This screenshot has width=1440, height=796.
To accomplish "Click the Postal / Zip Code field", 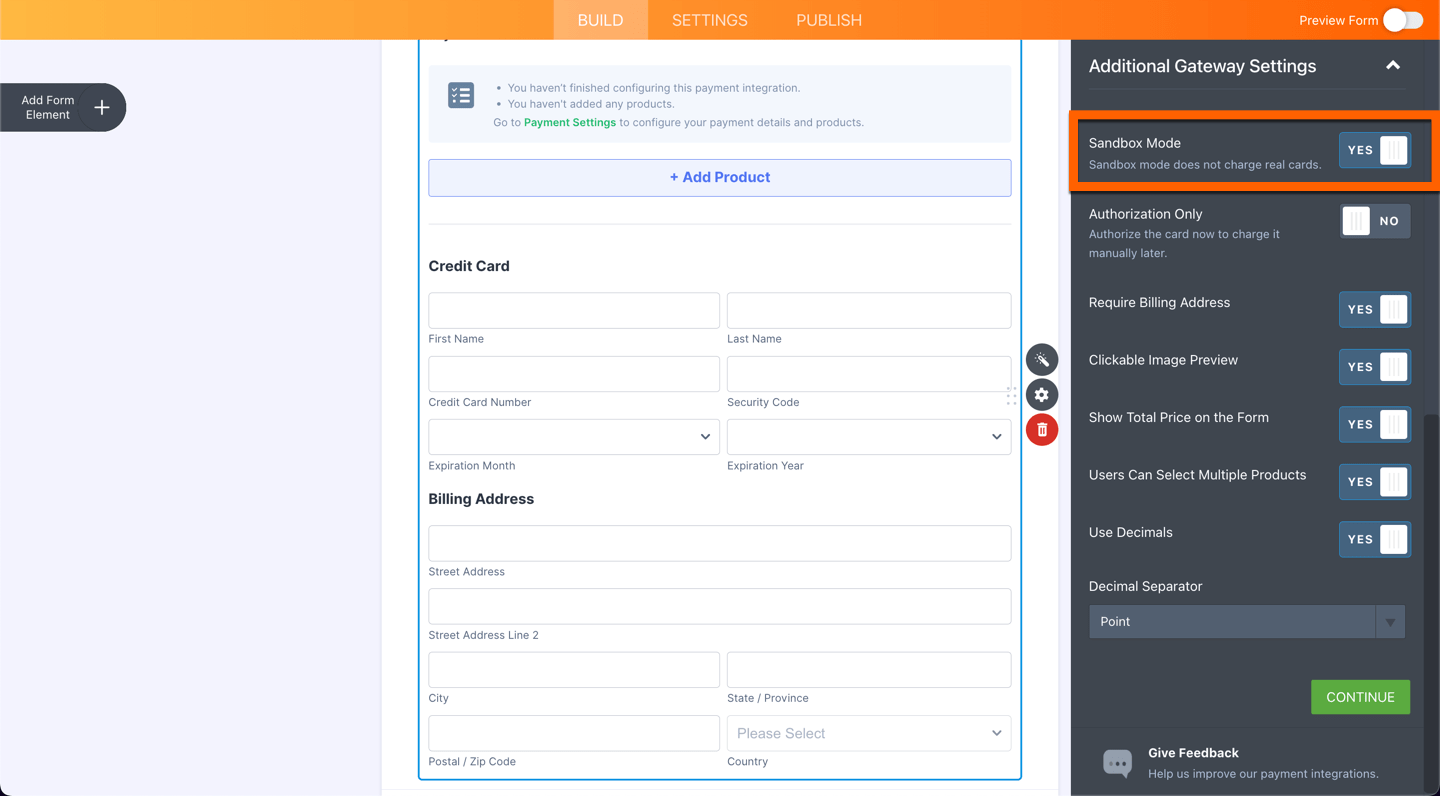I will click(574, 733).
